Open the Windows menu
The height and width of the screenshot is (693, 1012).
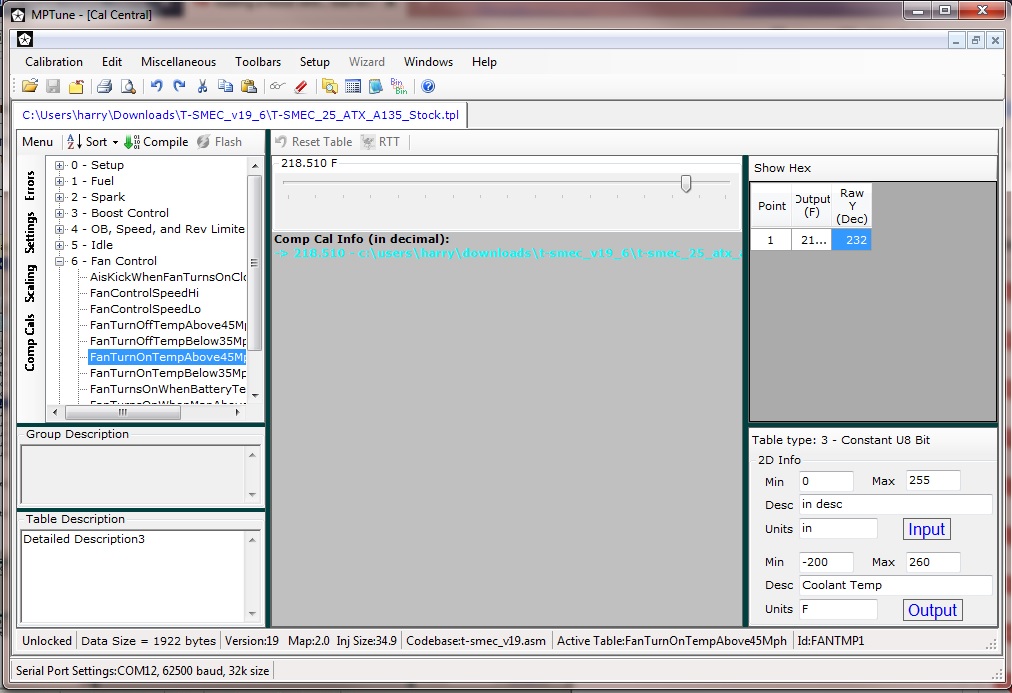point(428,62)
